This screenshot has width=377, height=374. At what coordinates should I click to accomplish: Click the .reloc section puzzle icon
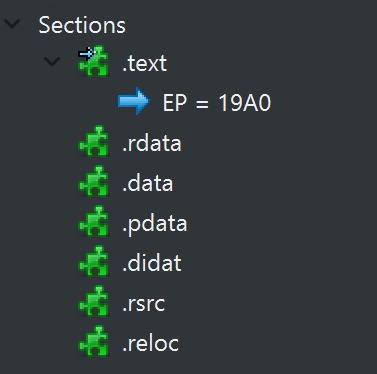[x=94, y=341]
